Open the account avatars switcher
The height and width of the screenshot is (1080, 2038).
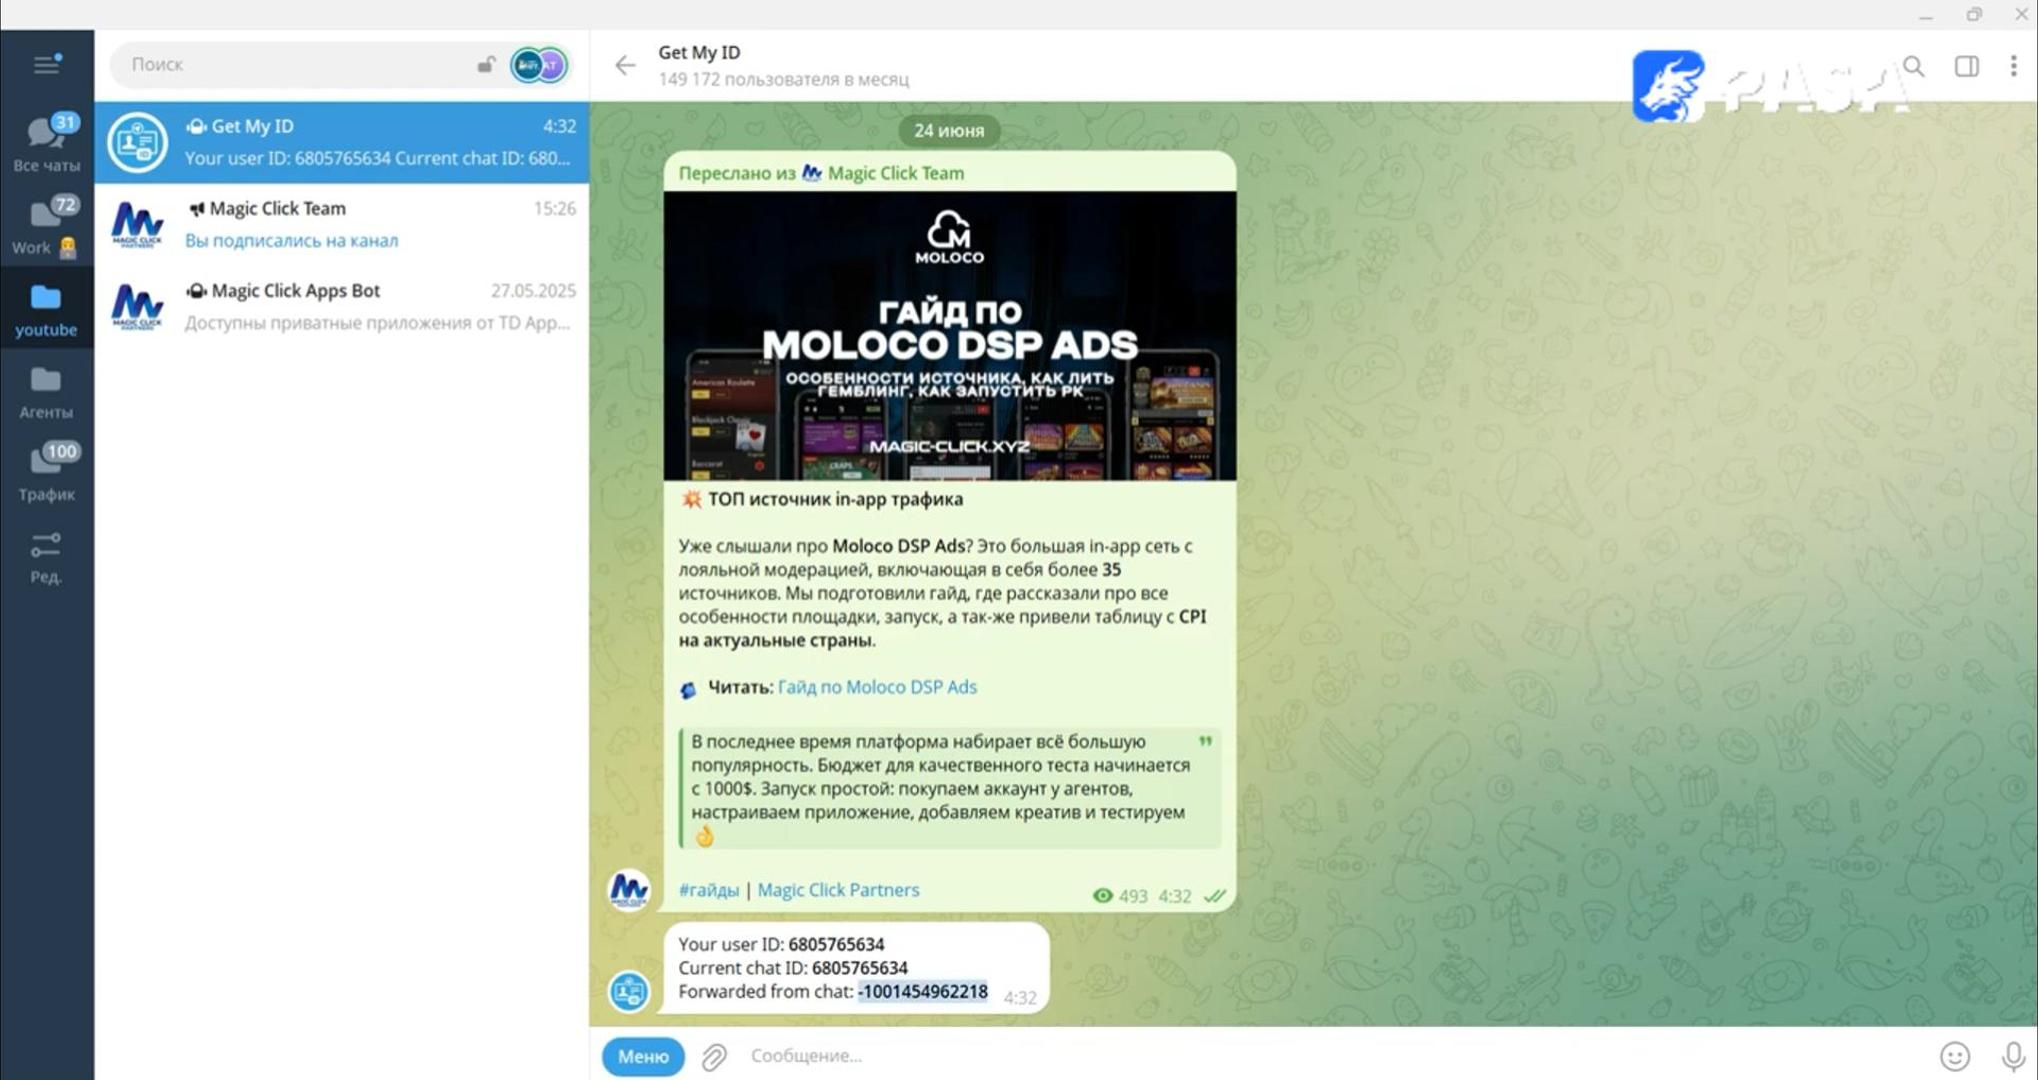point(539,65)
